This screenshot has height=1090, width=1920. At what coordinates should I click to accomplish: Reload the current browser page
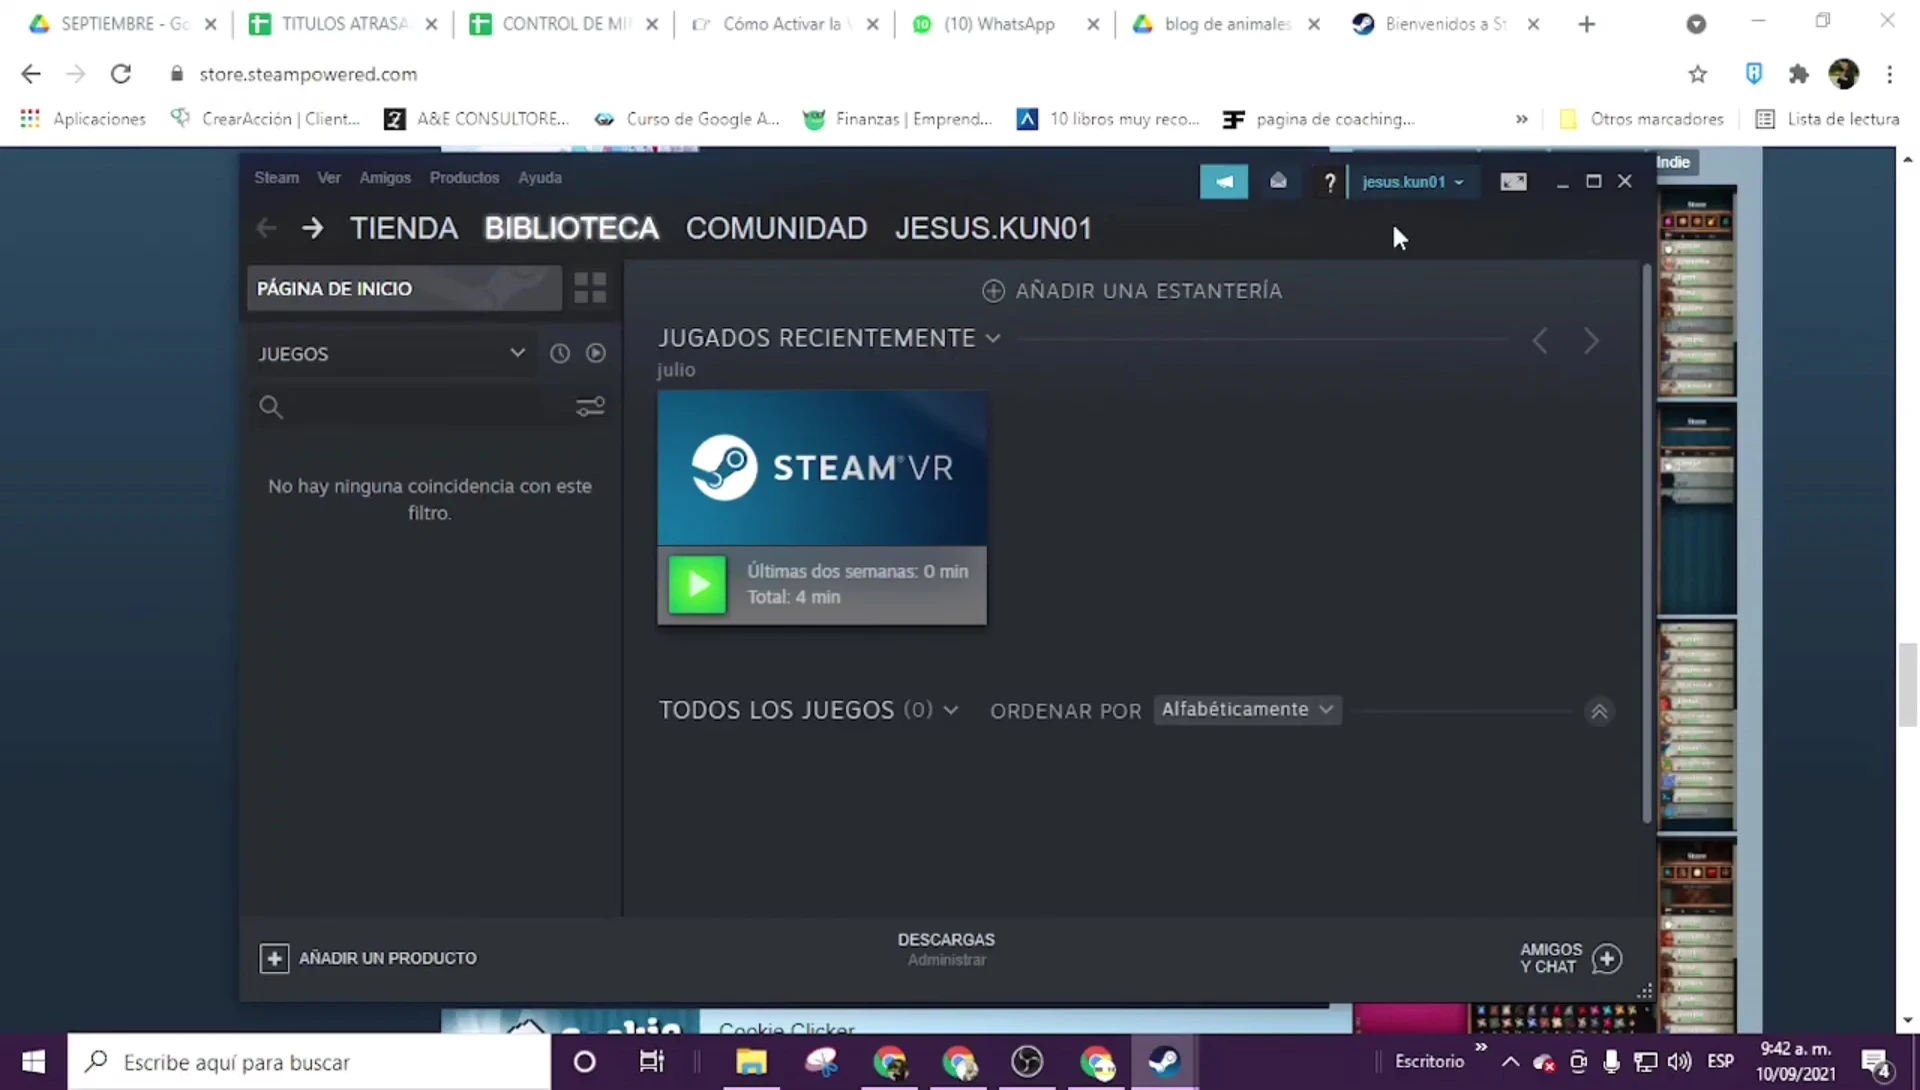(x=121, y=74)
